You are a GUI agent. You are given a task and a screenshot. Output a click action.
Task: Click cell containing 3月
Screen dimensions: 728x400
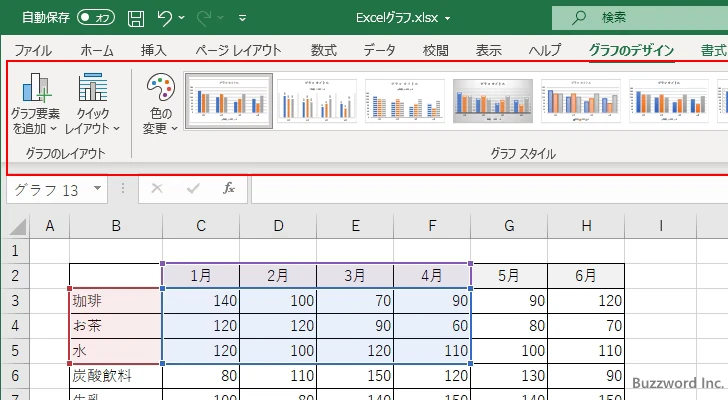point(355,276)
